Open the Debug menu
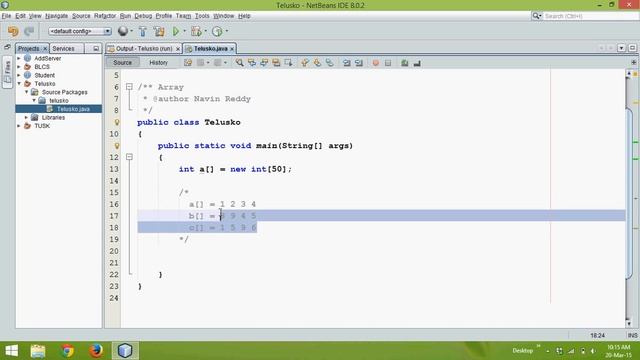This screenshot has width=640, height=360. click(143, 16)
